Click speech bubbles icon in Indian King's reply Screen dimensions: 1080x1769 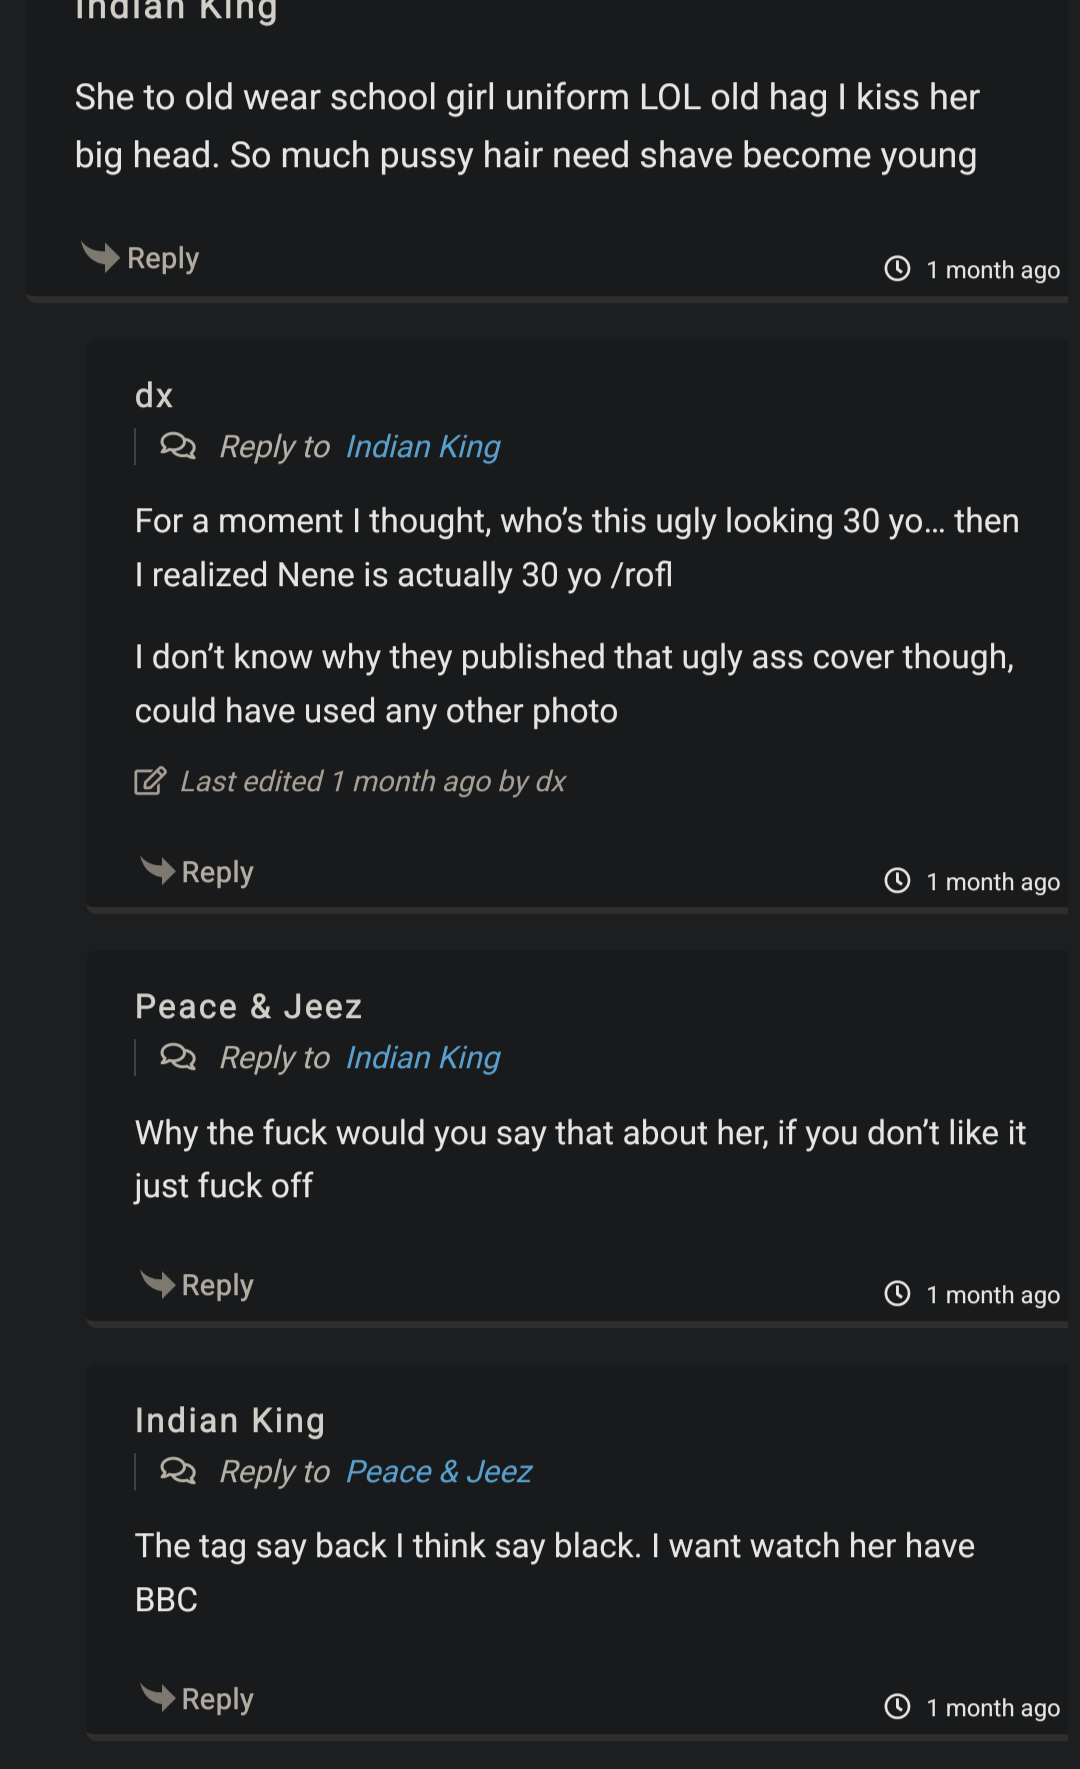coord(178,1470)
